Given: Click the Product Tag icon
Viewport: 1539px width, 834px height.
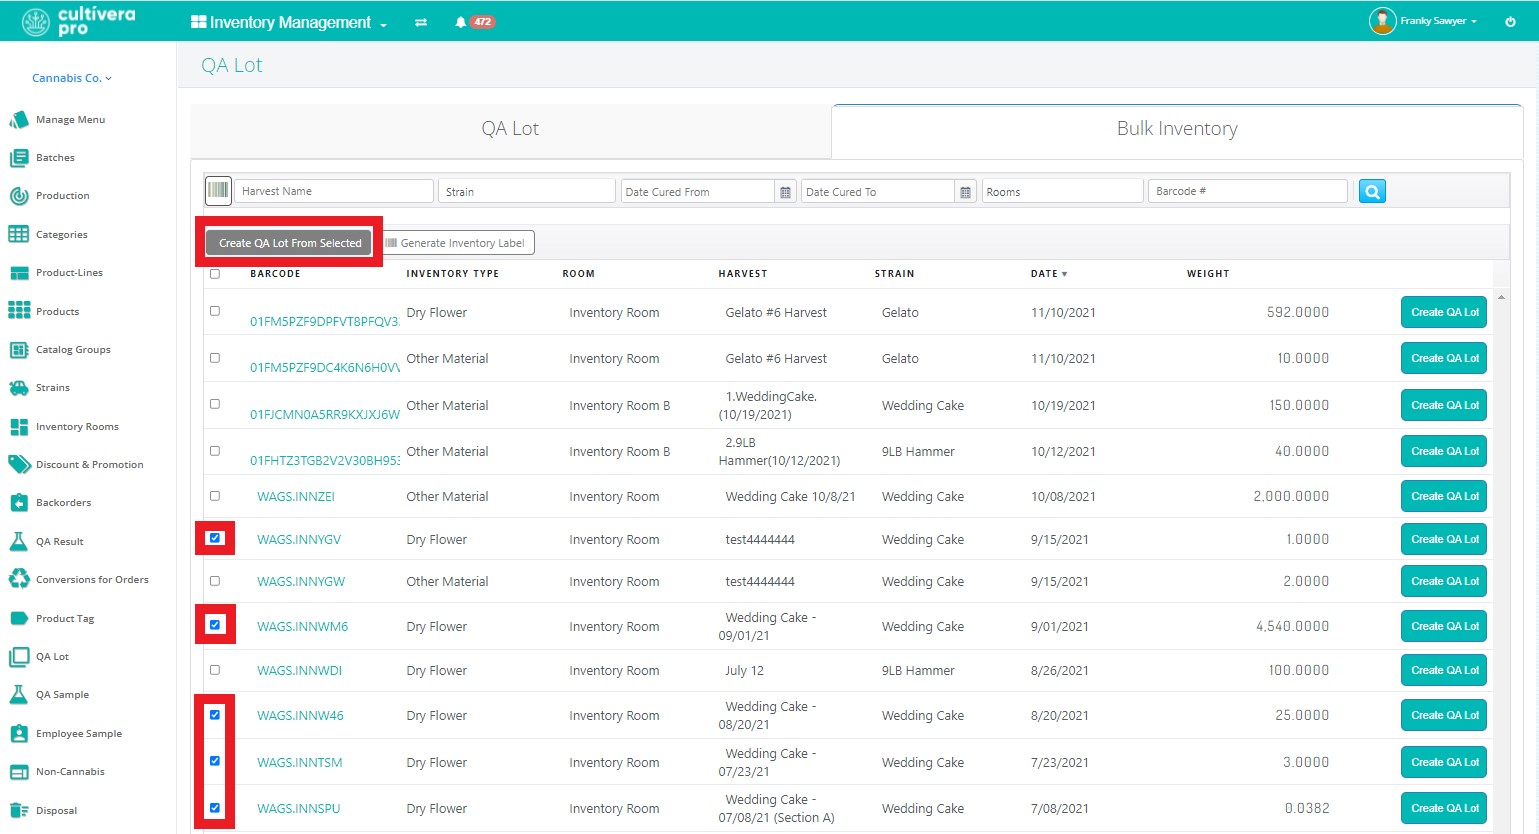Looking at the screenshot, I should [18, 619].
